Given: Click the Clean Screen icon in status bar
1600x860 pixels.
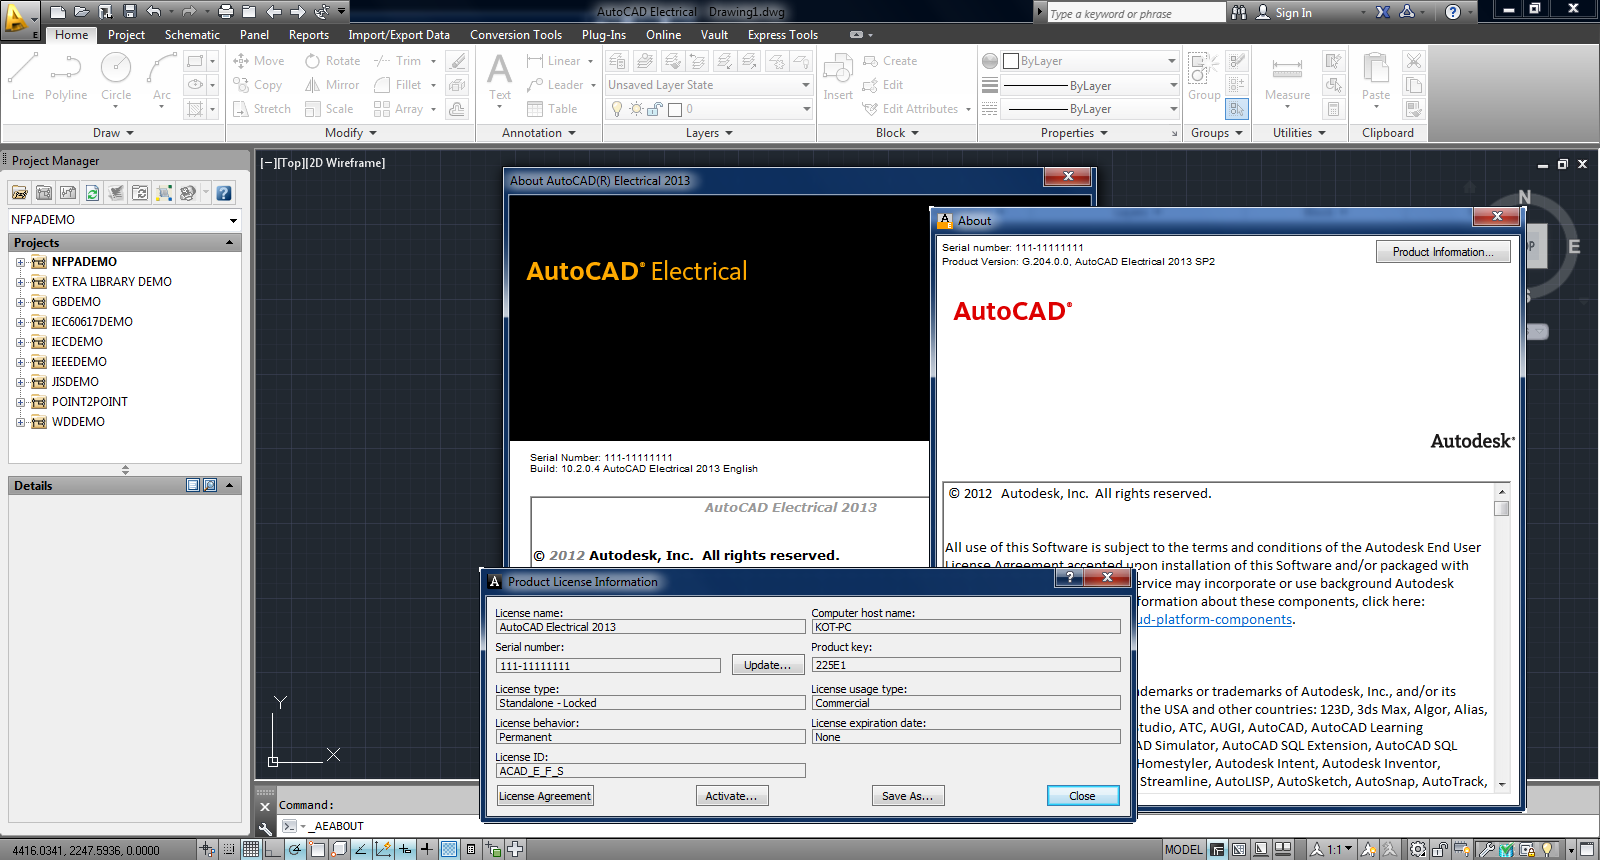Looking at the screenshot, I should [1587, 850].
